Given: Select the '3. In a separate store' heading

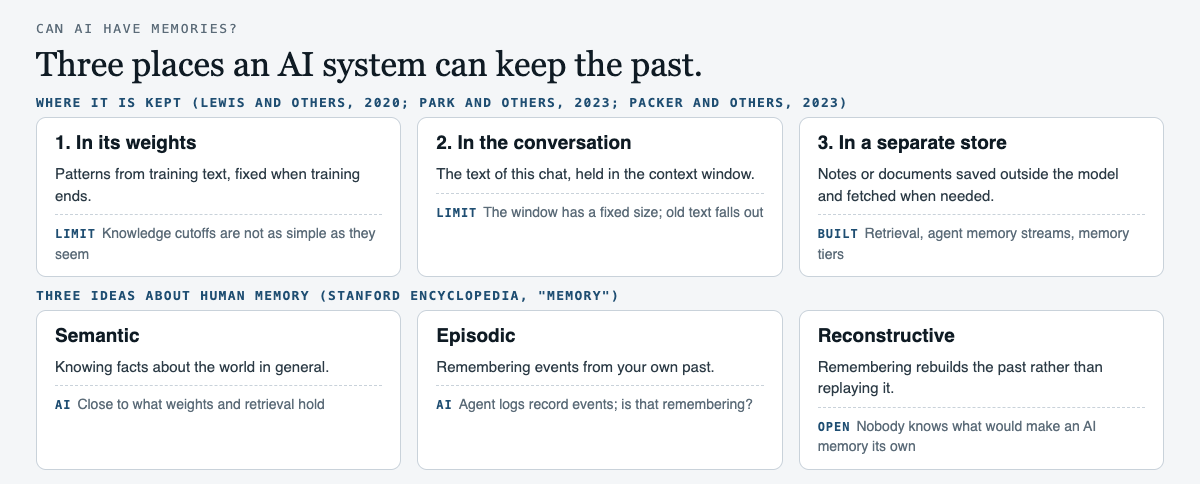Looking at the screenshot, I should (x=912, y=143).
